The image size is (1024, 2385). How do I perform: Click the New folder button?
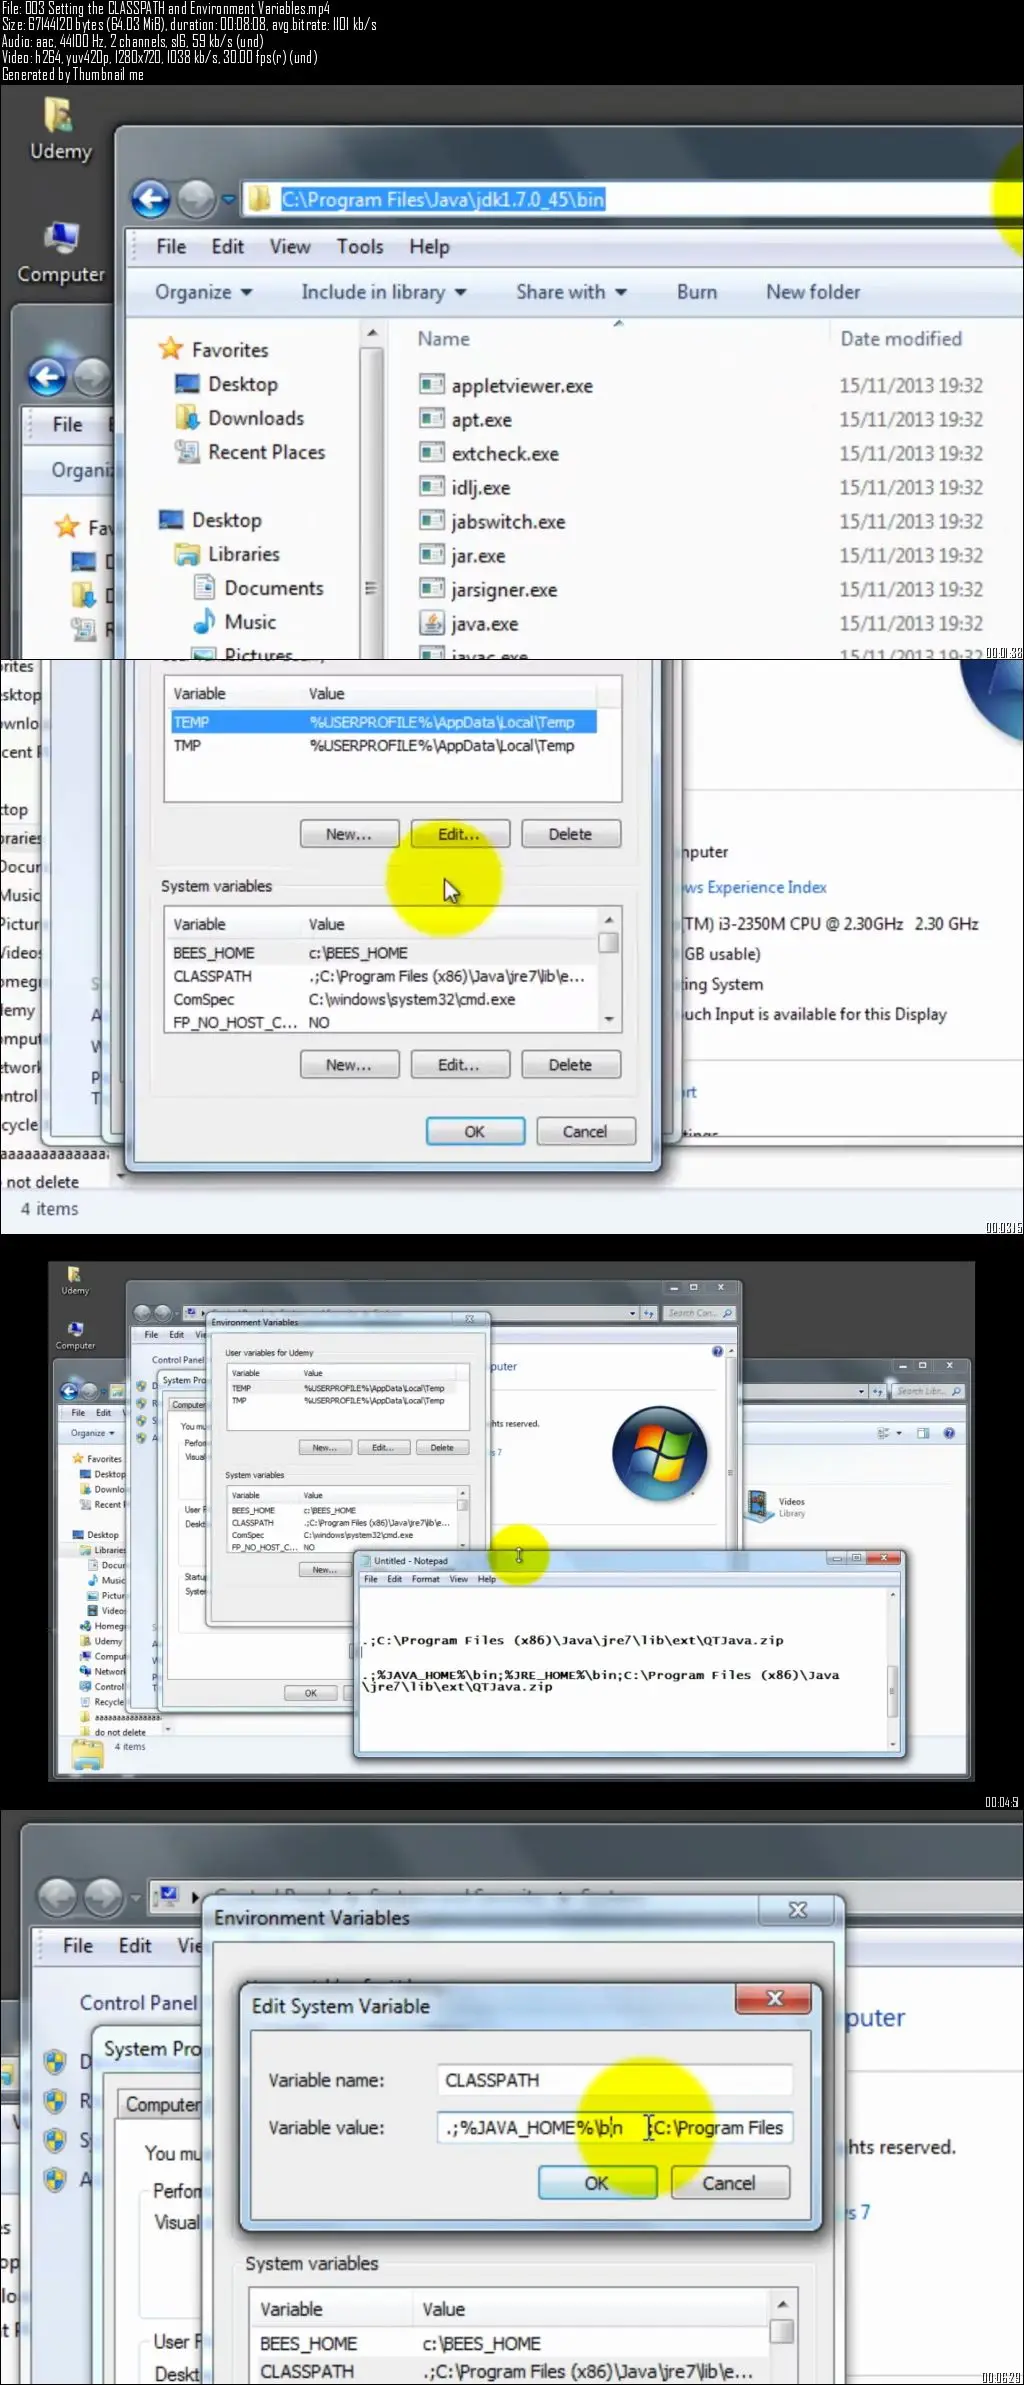click(813, 292)
